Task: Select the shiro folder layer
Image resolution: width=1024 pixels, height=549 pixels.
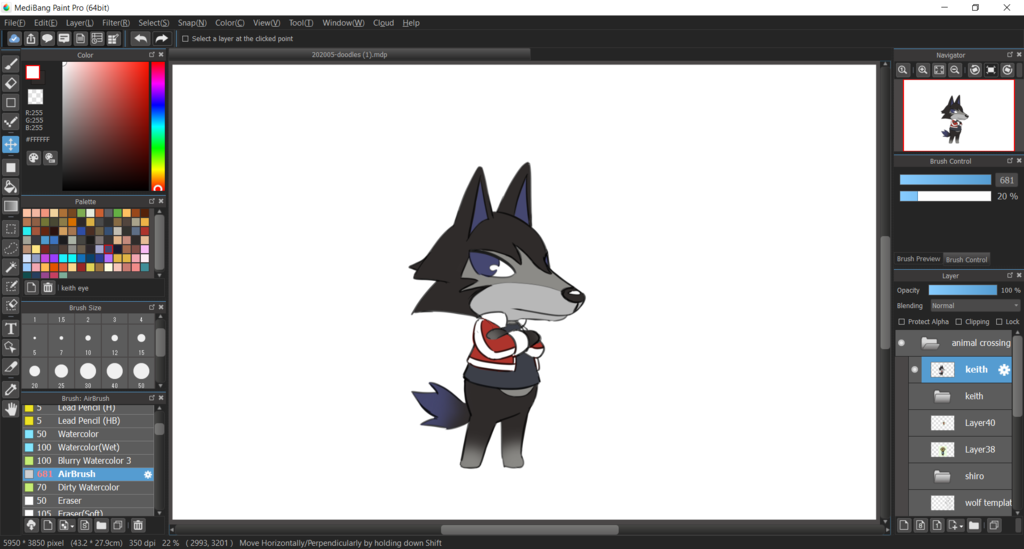Action: [960, 477]
